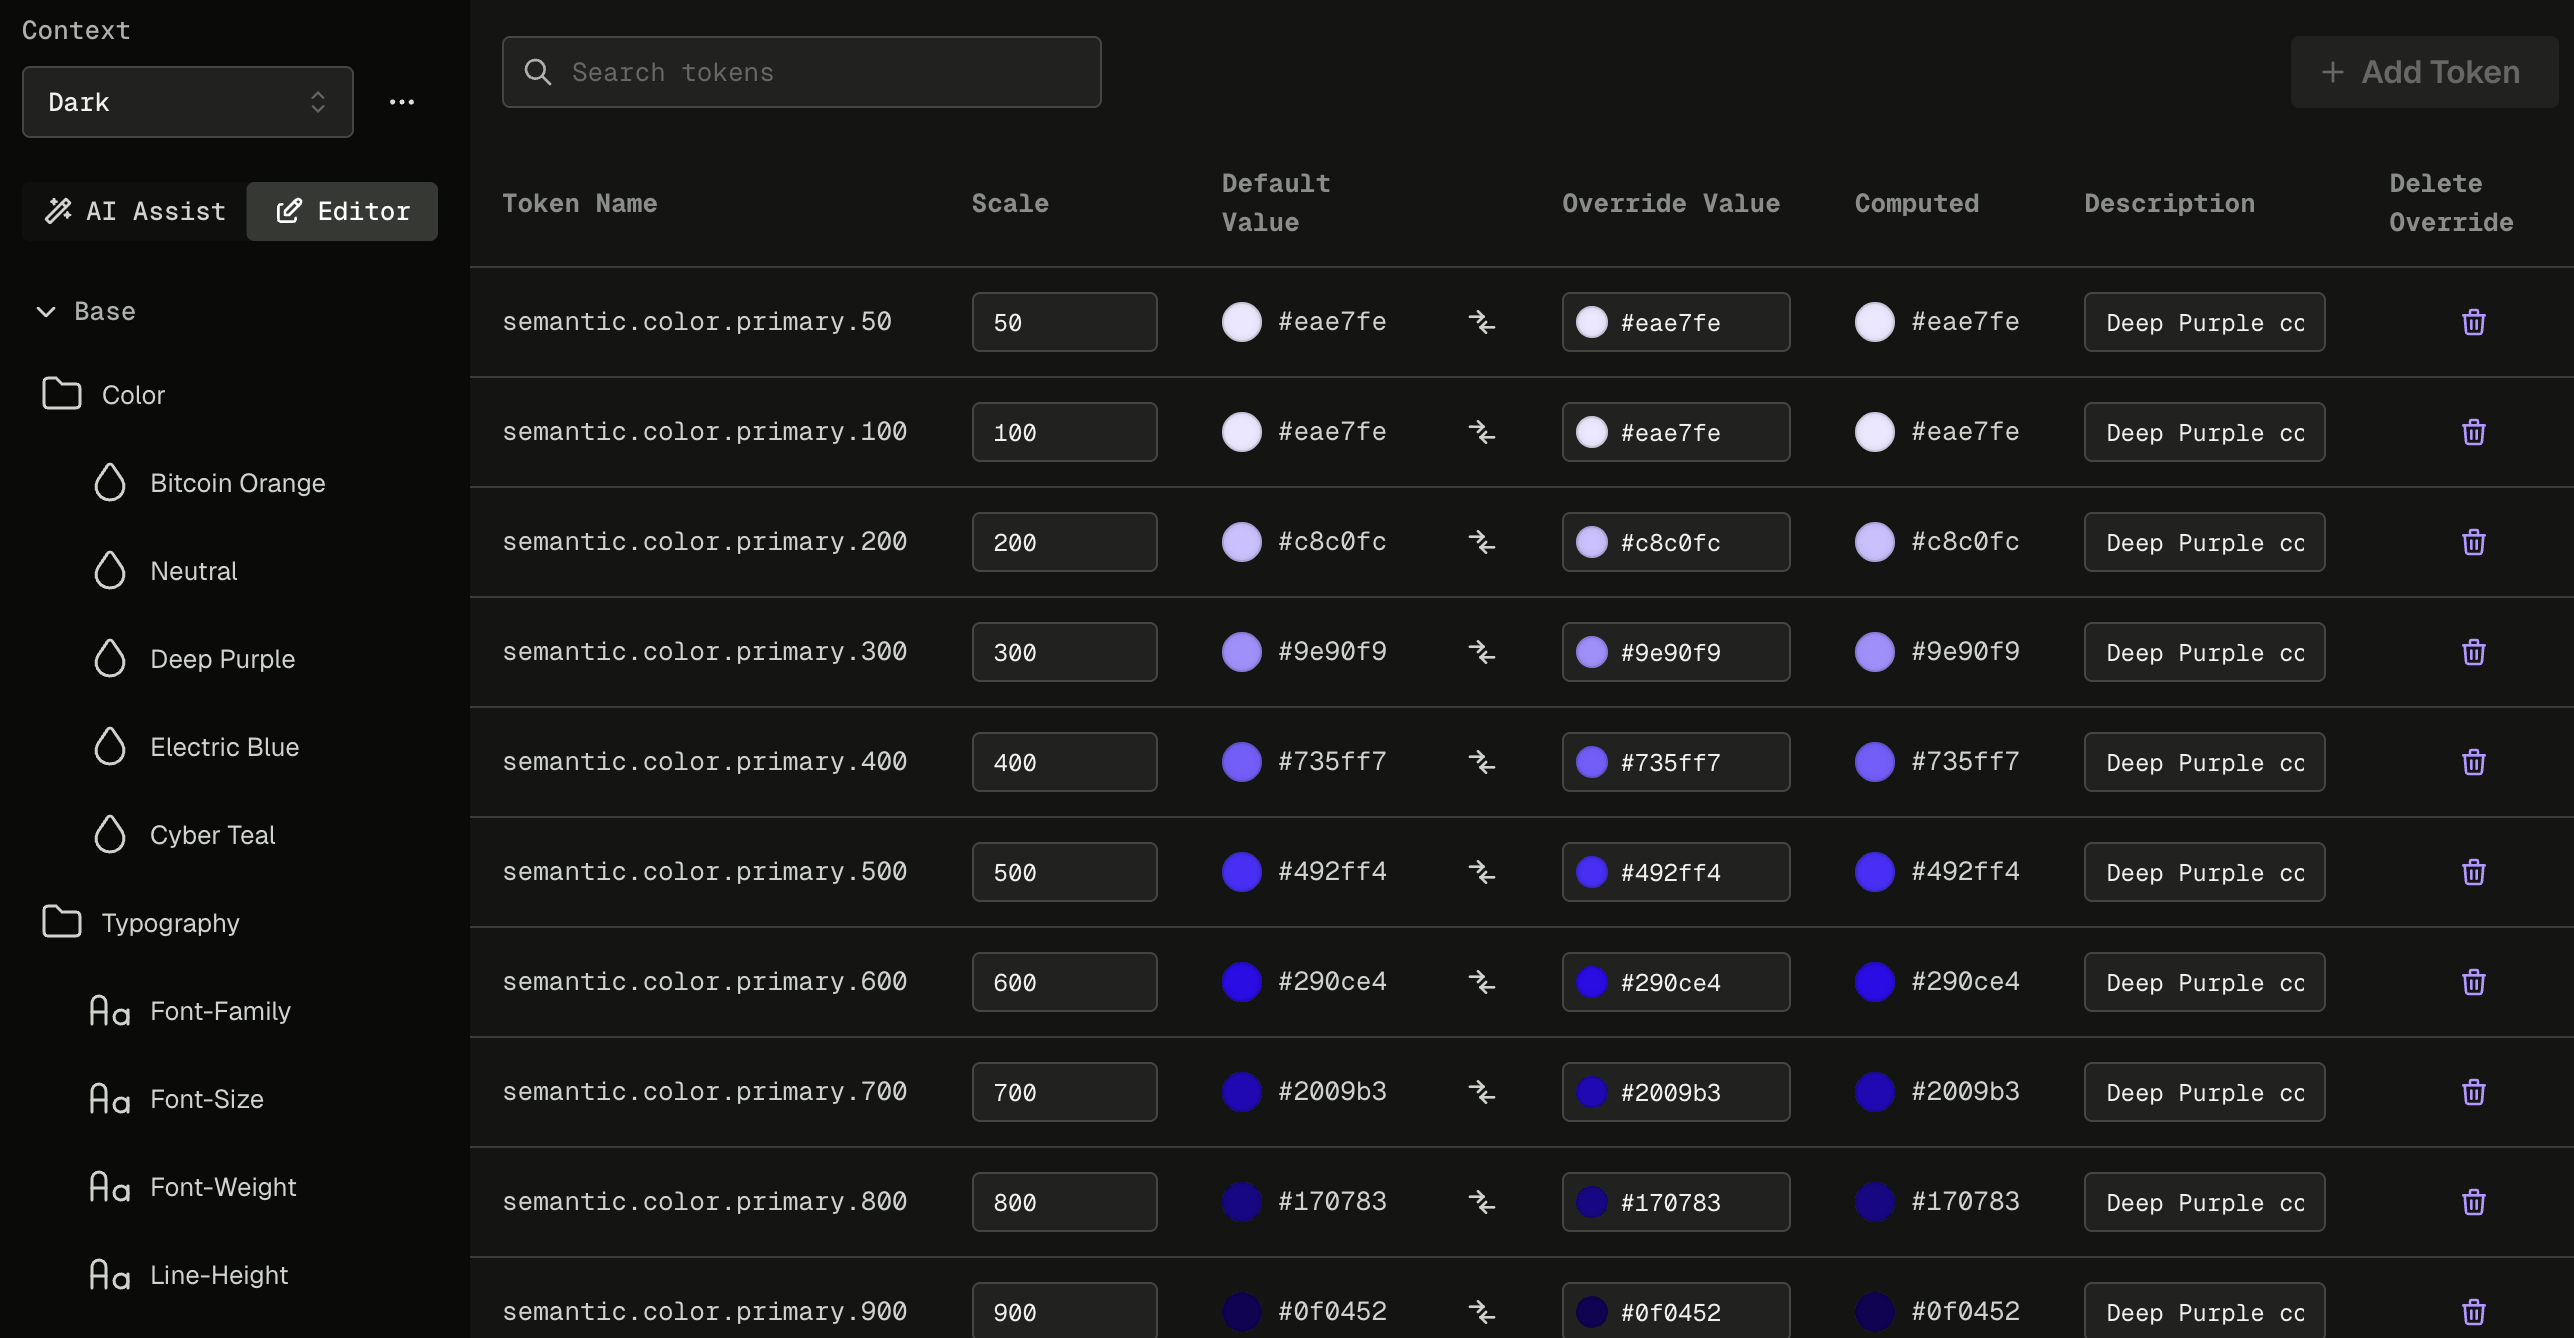Viewport: 2574px width, 1338px height.
Task: Collapse the Base tree section
Action: [44, 311]
